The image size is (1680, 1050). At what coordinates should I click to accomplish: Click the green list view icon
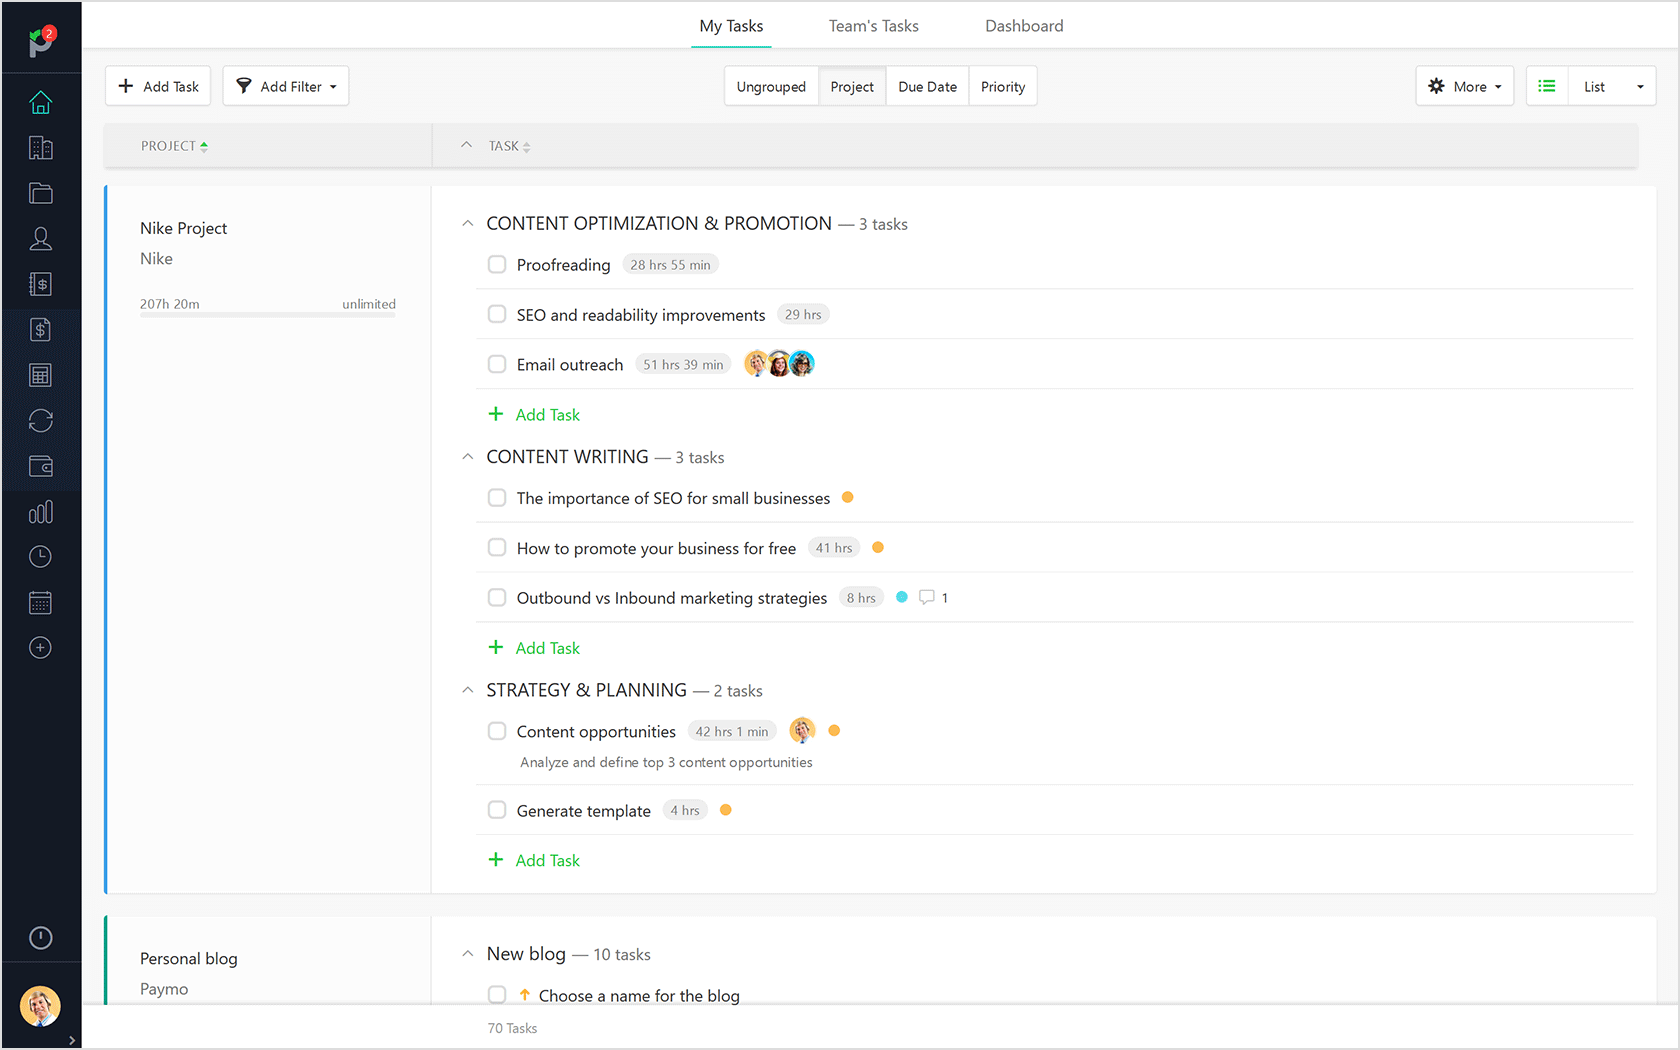(1546, 86)
